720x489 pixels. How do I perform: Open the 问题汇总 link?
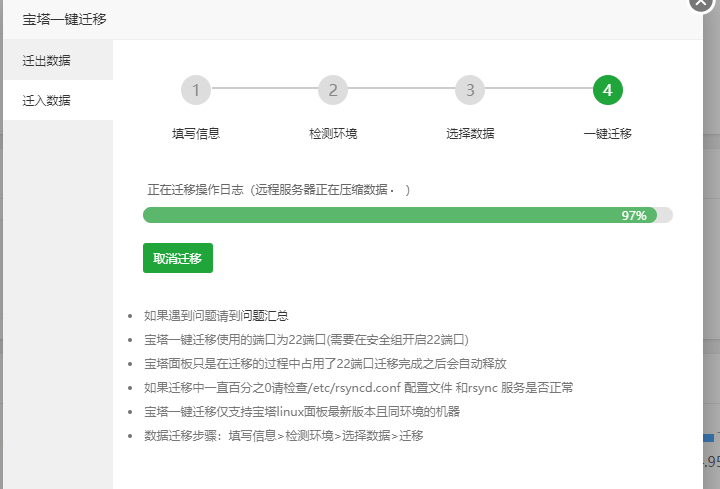pos(264,316)
